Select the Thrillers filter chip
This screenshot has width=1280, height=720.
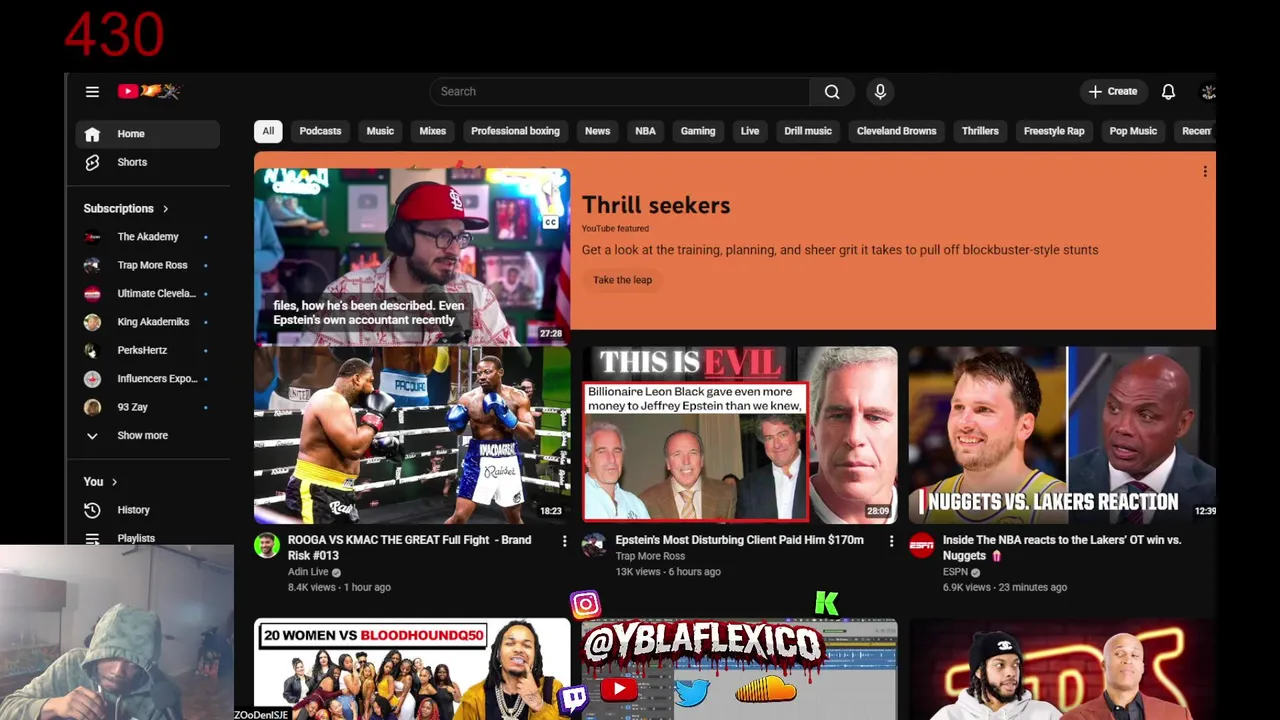click(x=980, y=131)
